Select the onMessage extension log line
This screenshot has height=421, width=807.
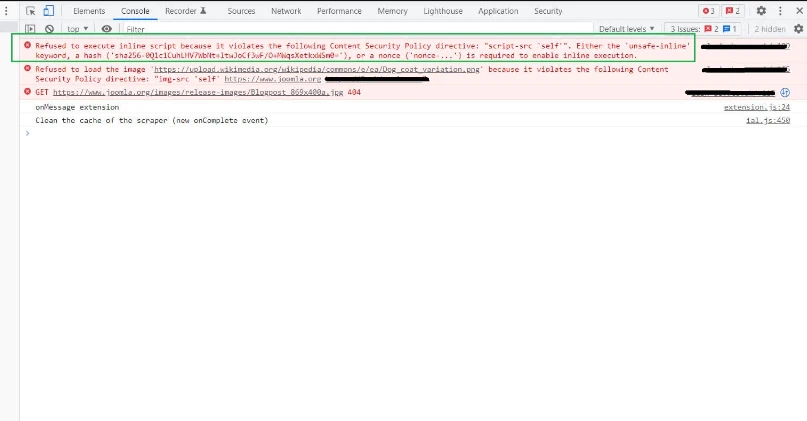click(x=77, y=107)
